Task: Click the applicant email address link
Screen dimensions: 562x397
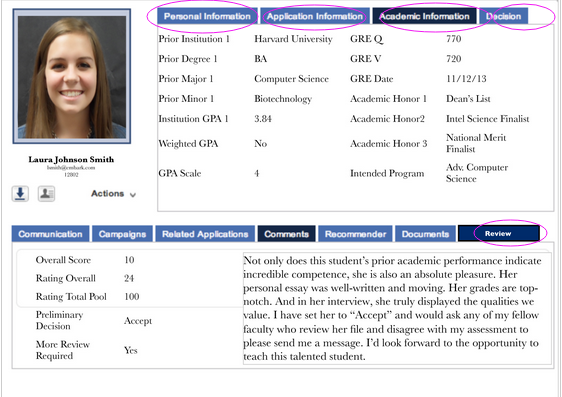Action: click(x=71, y=167)
